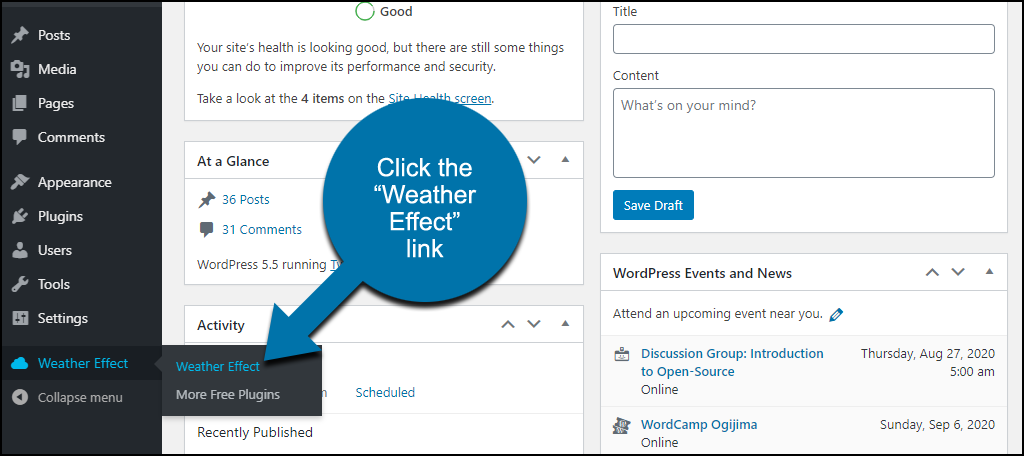Click Collapse menu label
Image resolution: width=1024 pixels, height=456 pixels.
pos(80,397)
